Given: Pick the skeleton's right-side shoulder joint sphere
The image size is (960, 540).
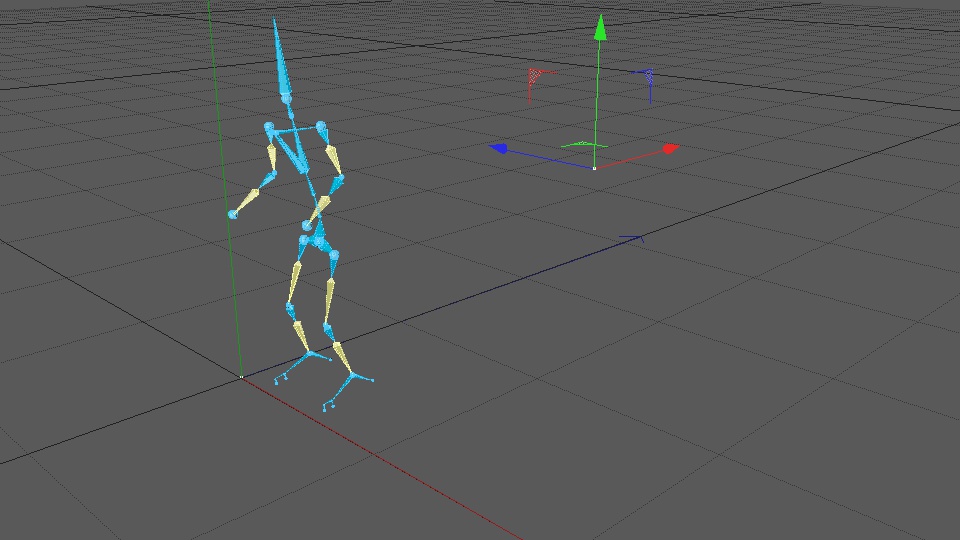Looking at the screenshot, I should point(321,127).
